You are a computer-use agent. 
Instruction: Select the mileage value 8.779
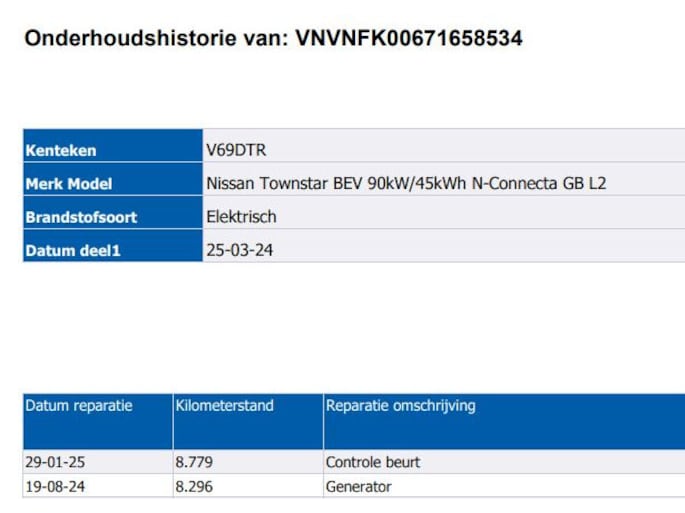pyautogui.click(x=194, y=463)
